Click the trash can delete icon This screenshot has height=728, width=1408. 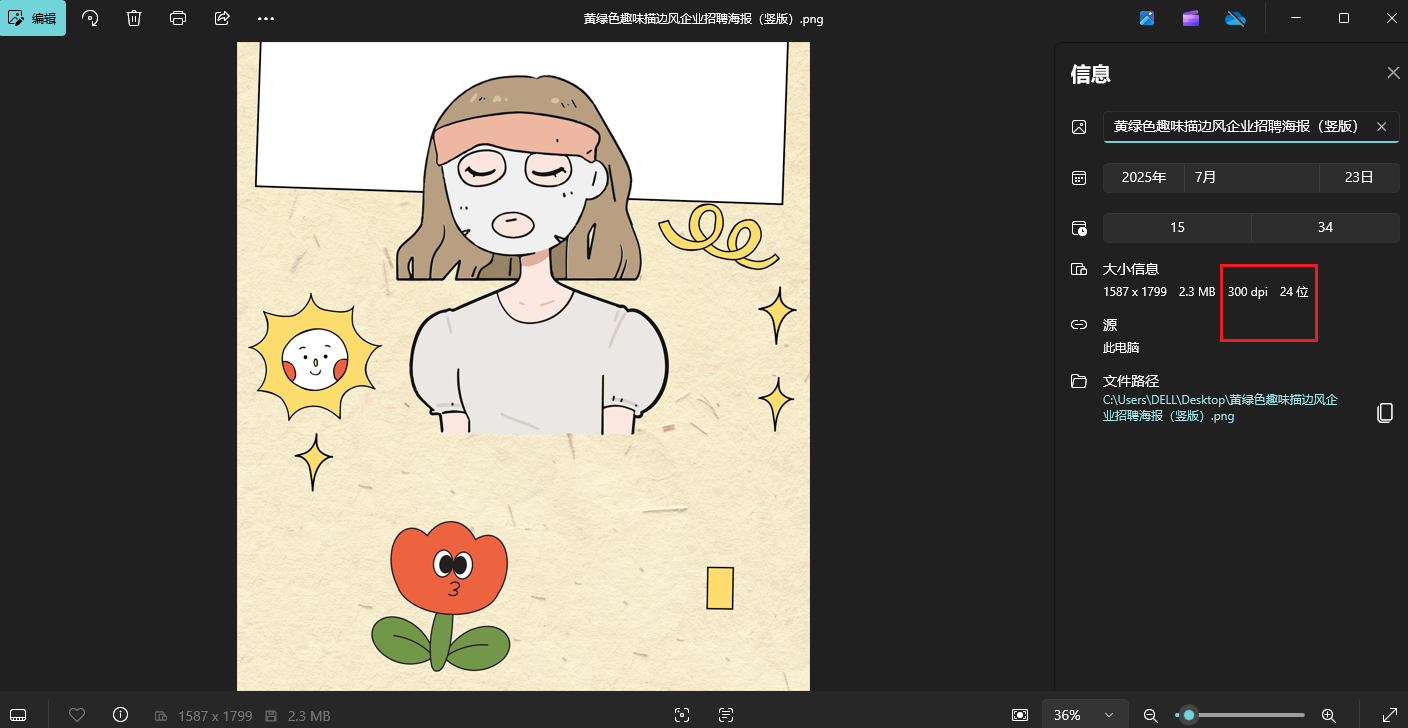pyautogui.click(x=134, y=18)
